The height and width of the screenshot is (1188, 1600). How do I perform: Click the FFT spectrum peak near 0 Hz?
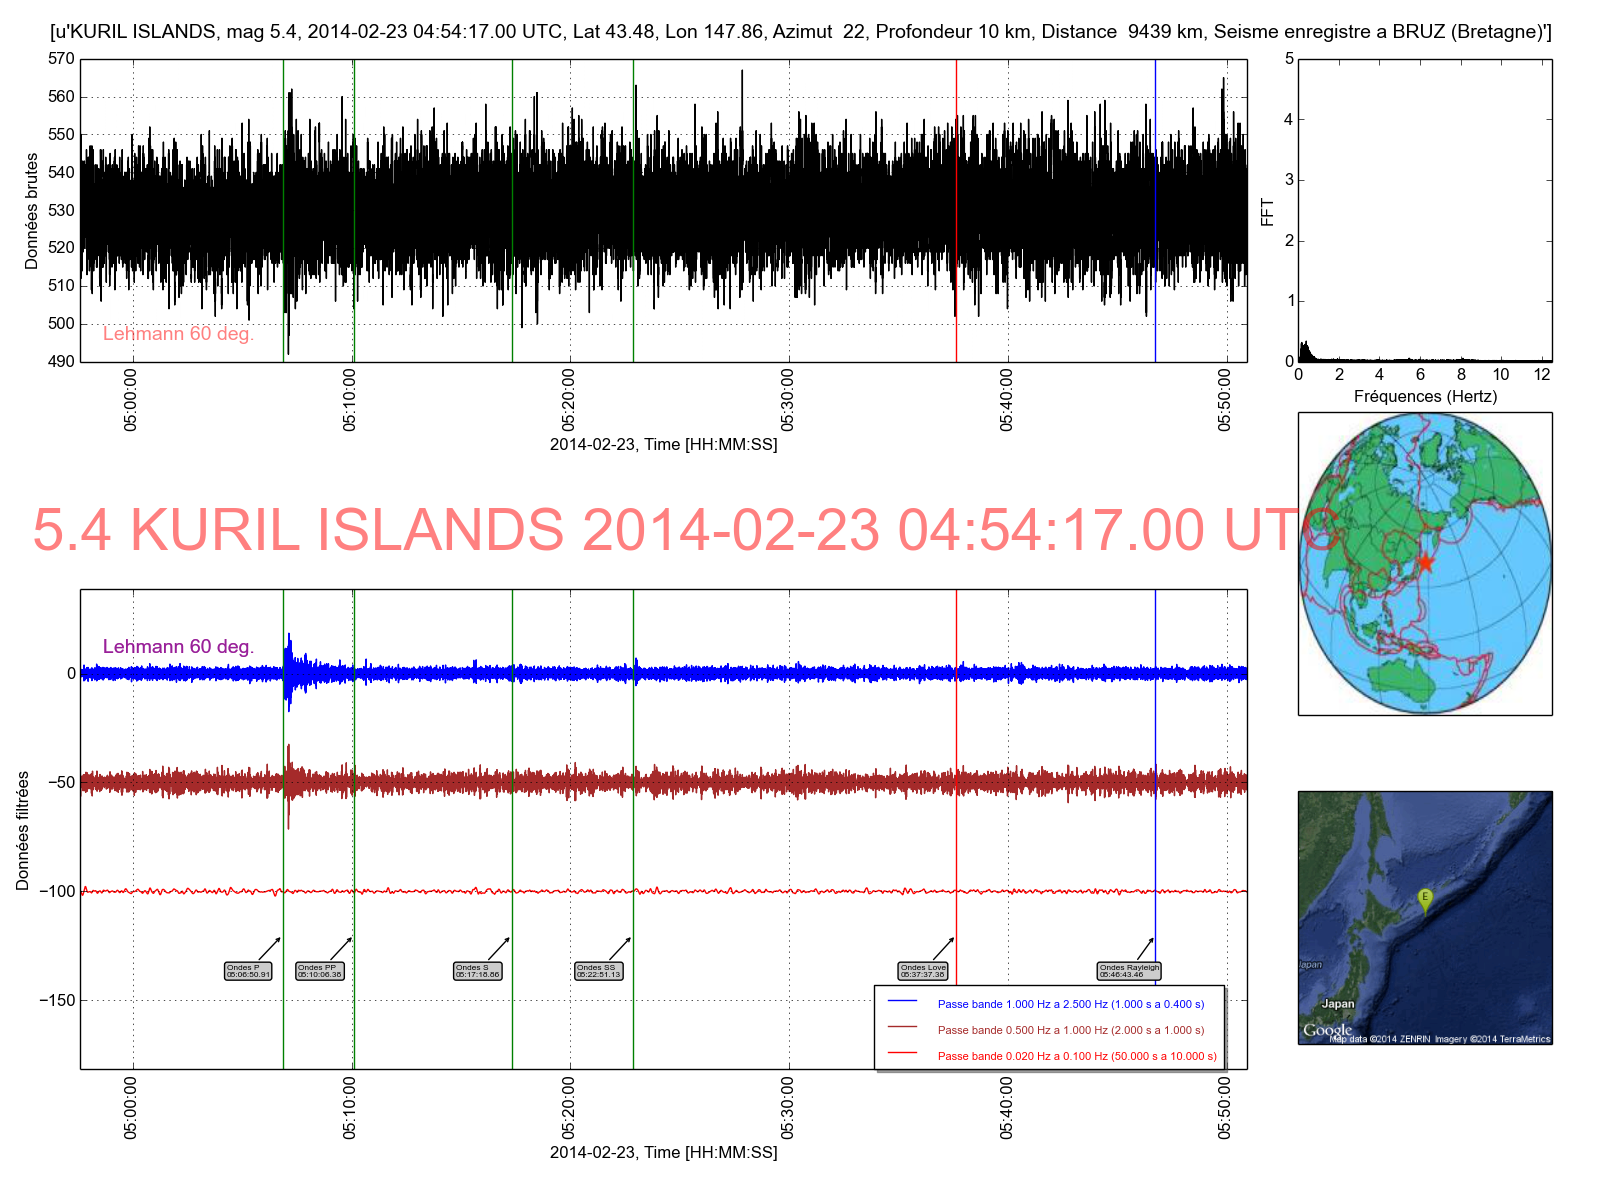(x=1304, y=350)
